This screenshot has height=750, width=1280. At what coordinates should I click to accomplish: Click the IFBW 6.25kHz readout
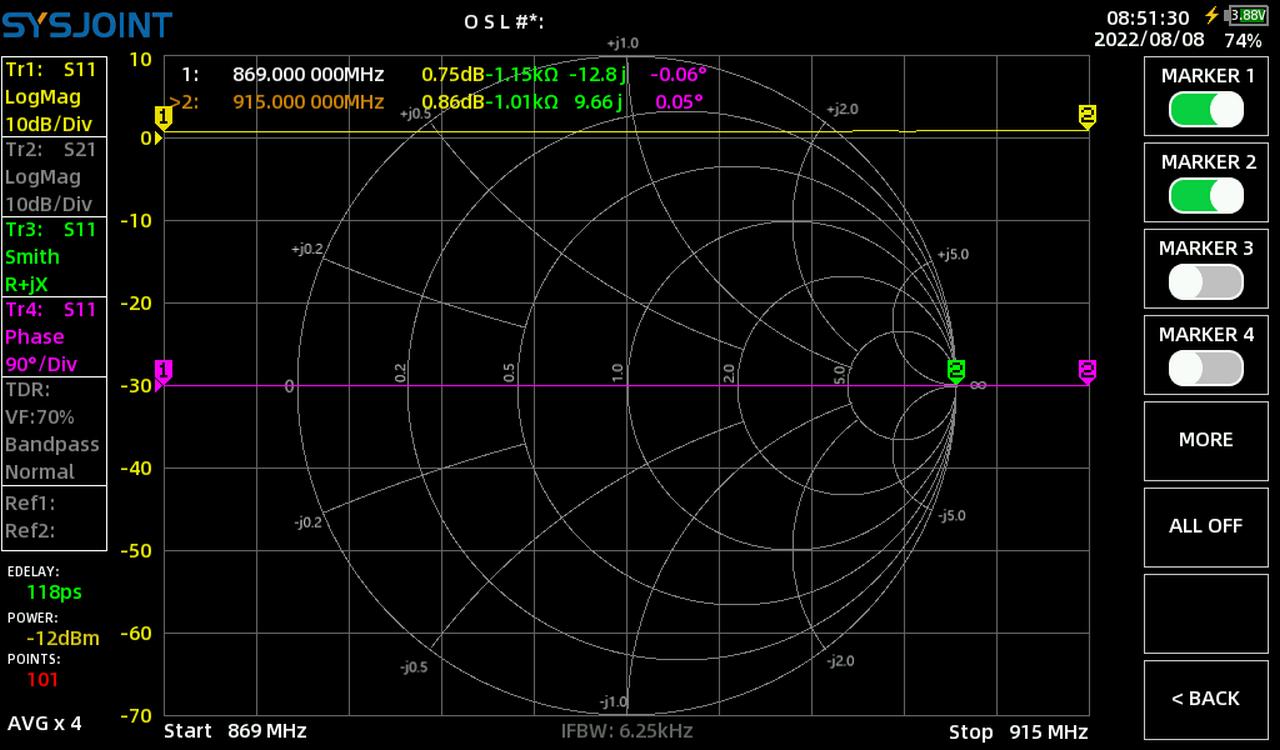tap(627, 731)
